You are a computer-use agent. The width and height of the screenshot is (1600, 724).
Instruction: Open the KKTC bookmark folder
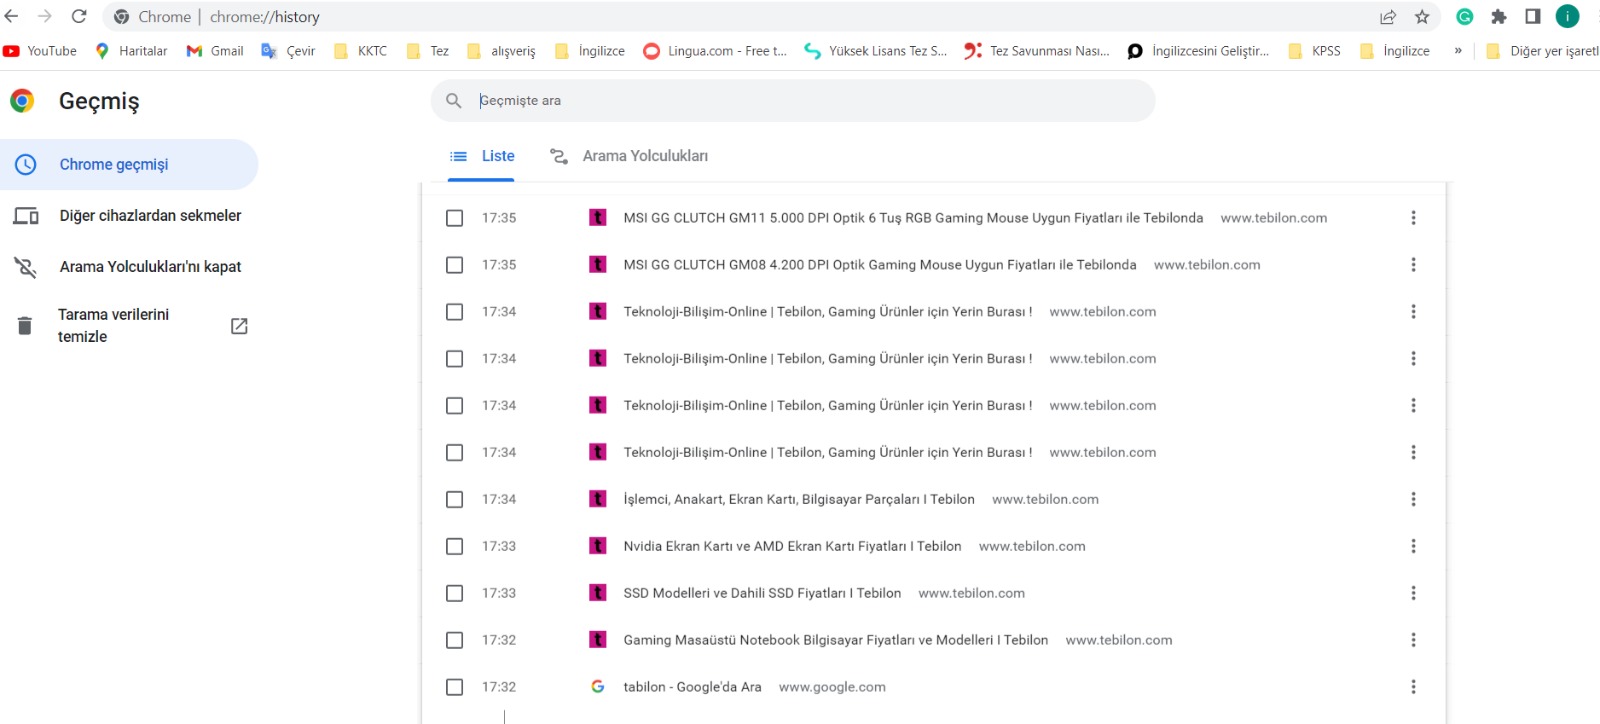(360, 51)
